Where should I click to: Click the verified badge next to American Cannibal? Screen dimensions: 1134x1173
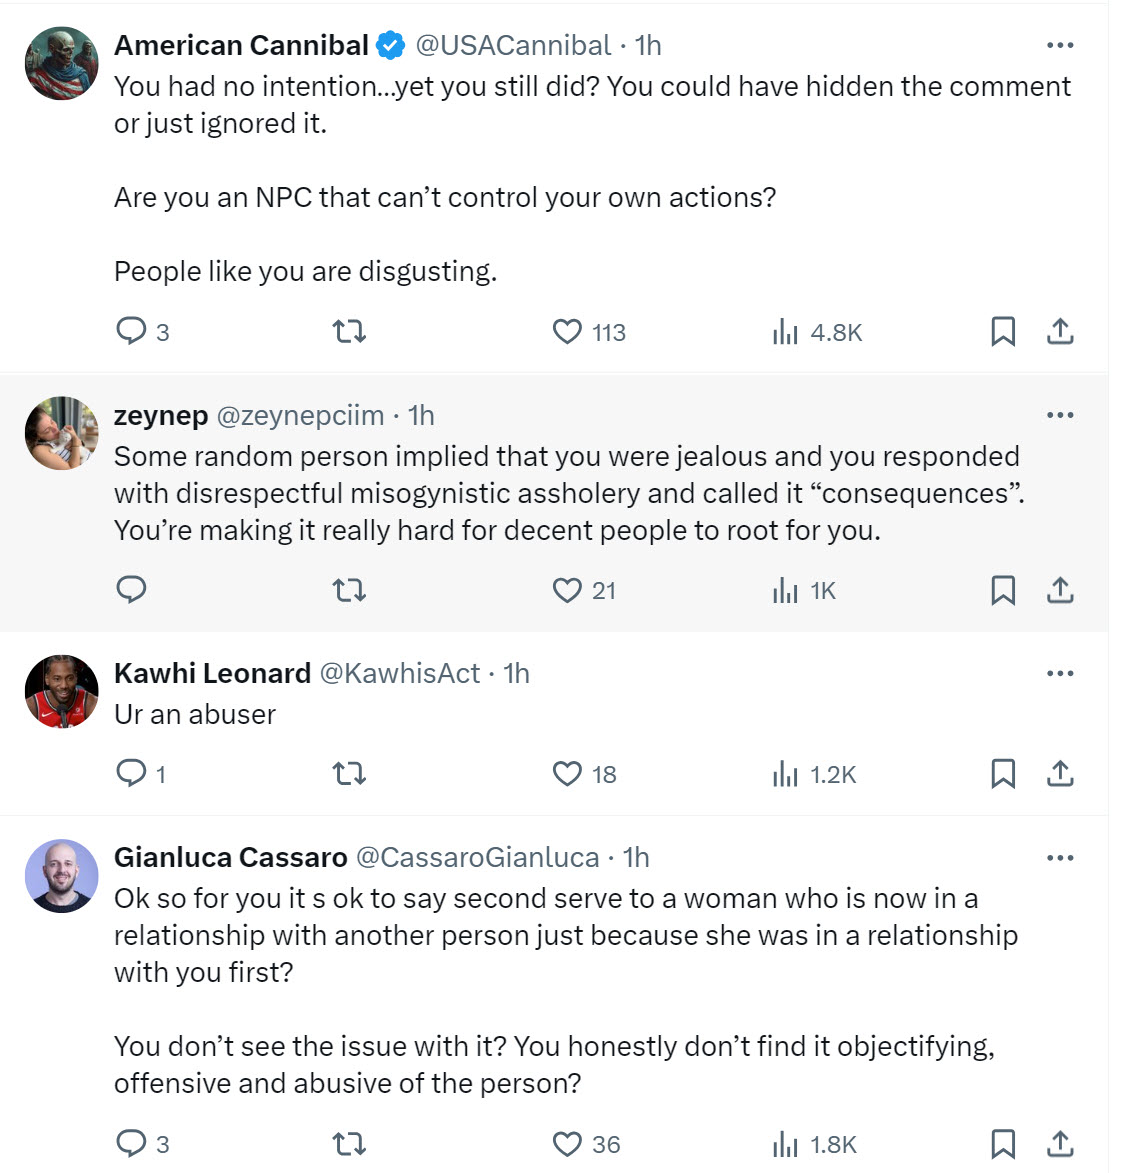(x=388, y=44)
